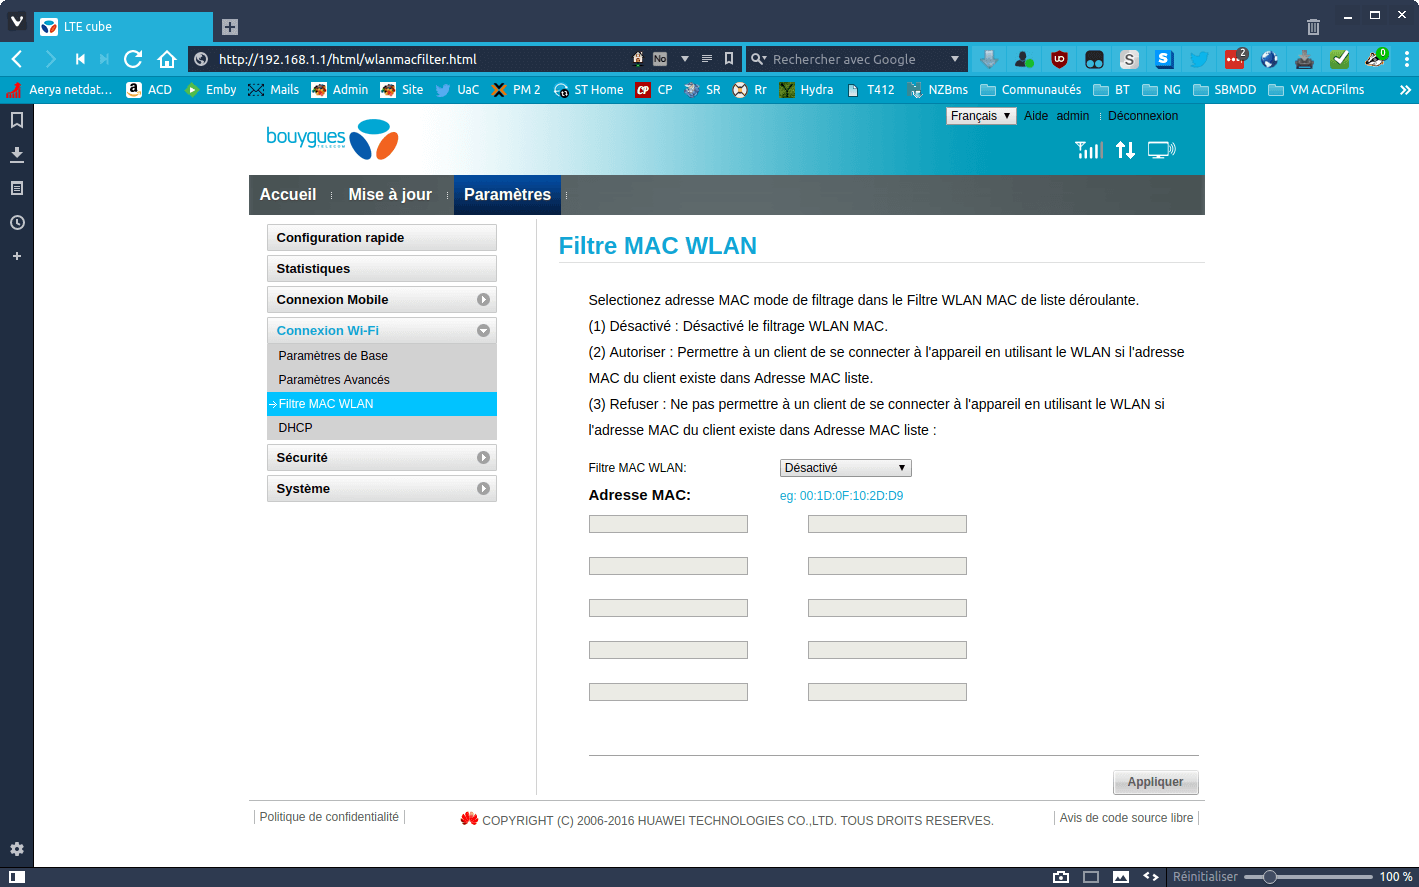
Task: Open the Filtre MAC WLAN mode dropdown
Action: 845,468
